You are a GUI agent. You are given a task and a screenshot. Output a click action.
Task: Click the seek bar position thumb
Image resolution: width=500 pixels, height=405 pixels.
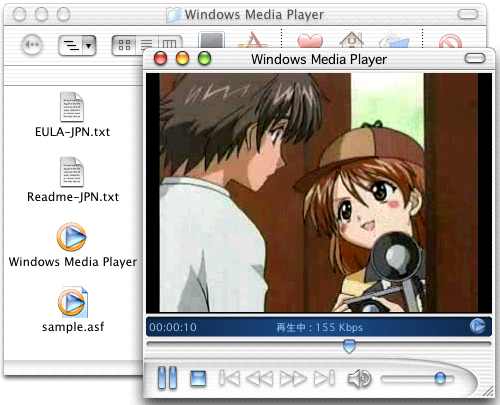[x=349, y=346]
